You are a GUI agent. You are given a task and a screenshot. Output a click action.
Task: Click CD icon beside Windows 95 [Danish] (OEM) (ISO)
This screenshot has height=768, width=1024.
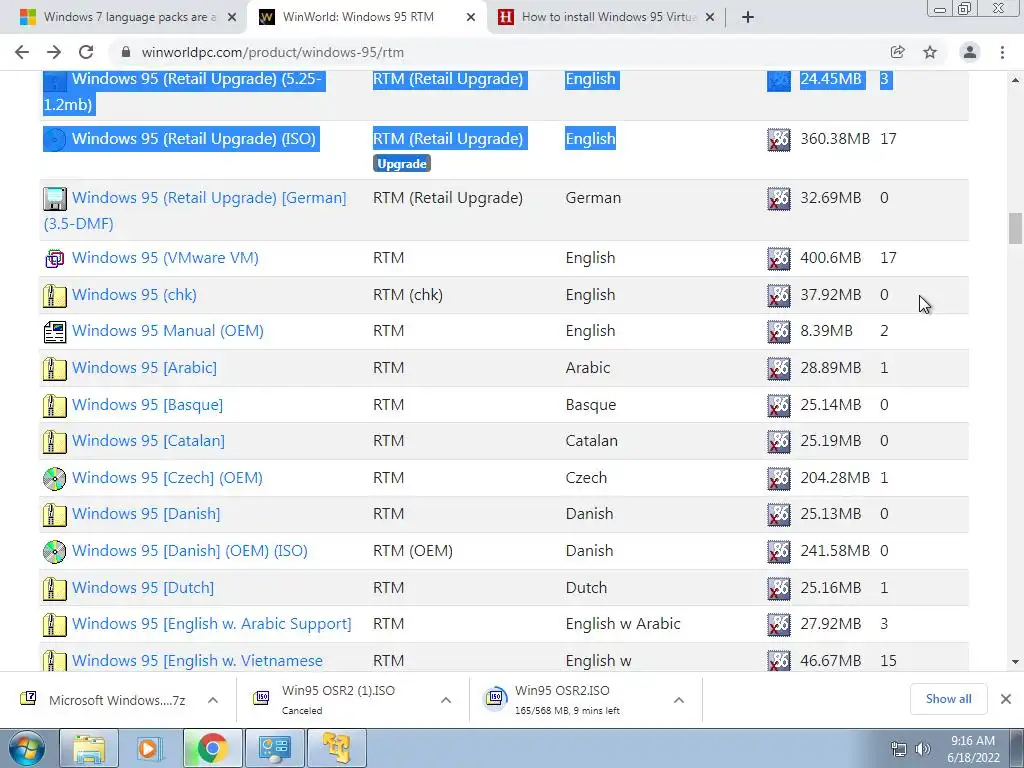(55, 552)
